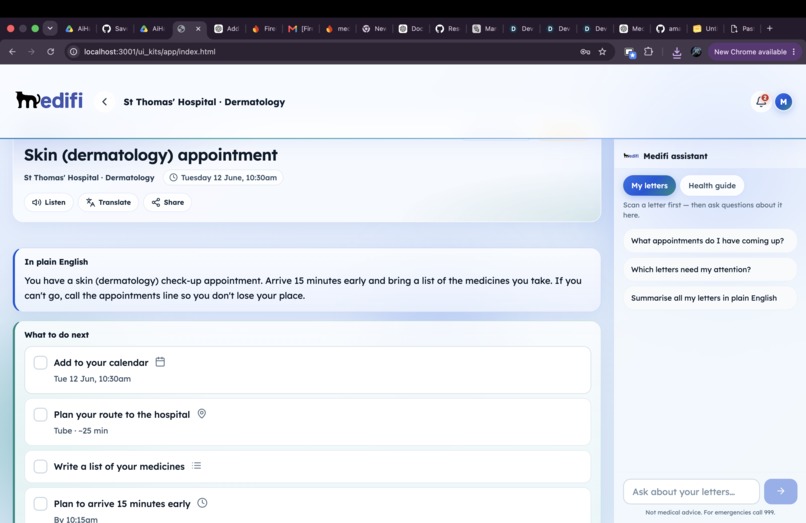Click the New Chrome available button
This screenshot has width=806, height=523.
click(754, 52)
